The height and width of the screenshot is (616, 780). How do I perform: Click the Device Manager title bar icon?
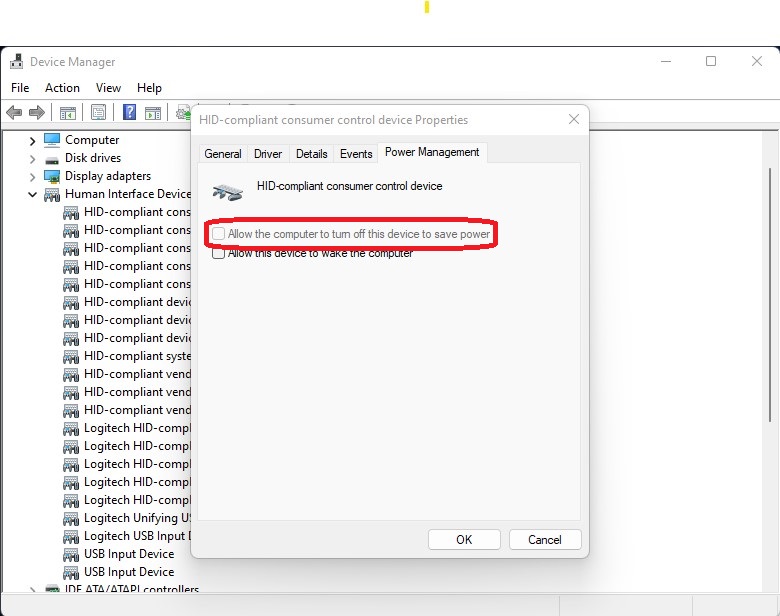pos(16,61)
